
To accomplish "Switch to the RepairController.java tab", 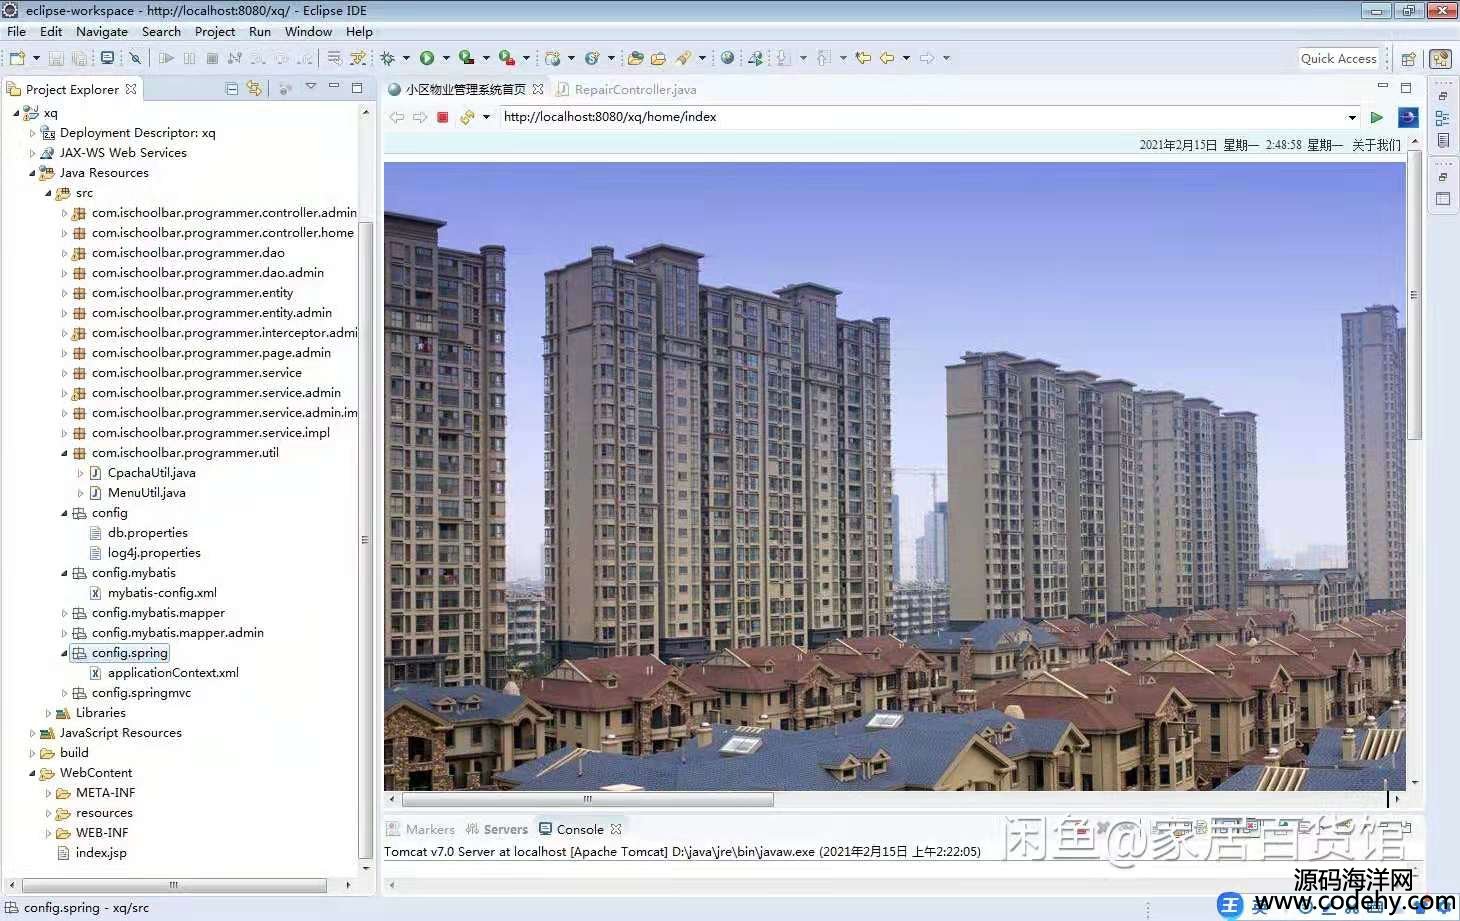I will 627,89.
